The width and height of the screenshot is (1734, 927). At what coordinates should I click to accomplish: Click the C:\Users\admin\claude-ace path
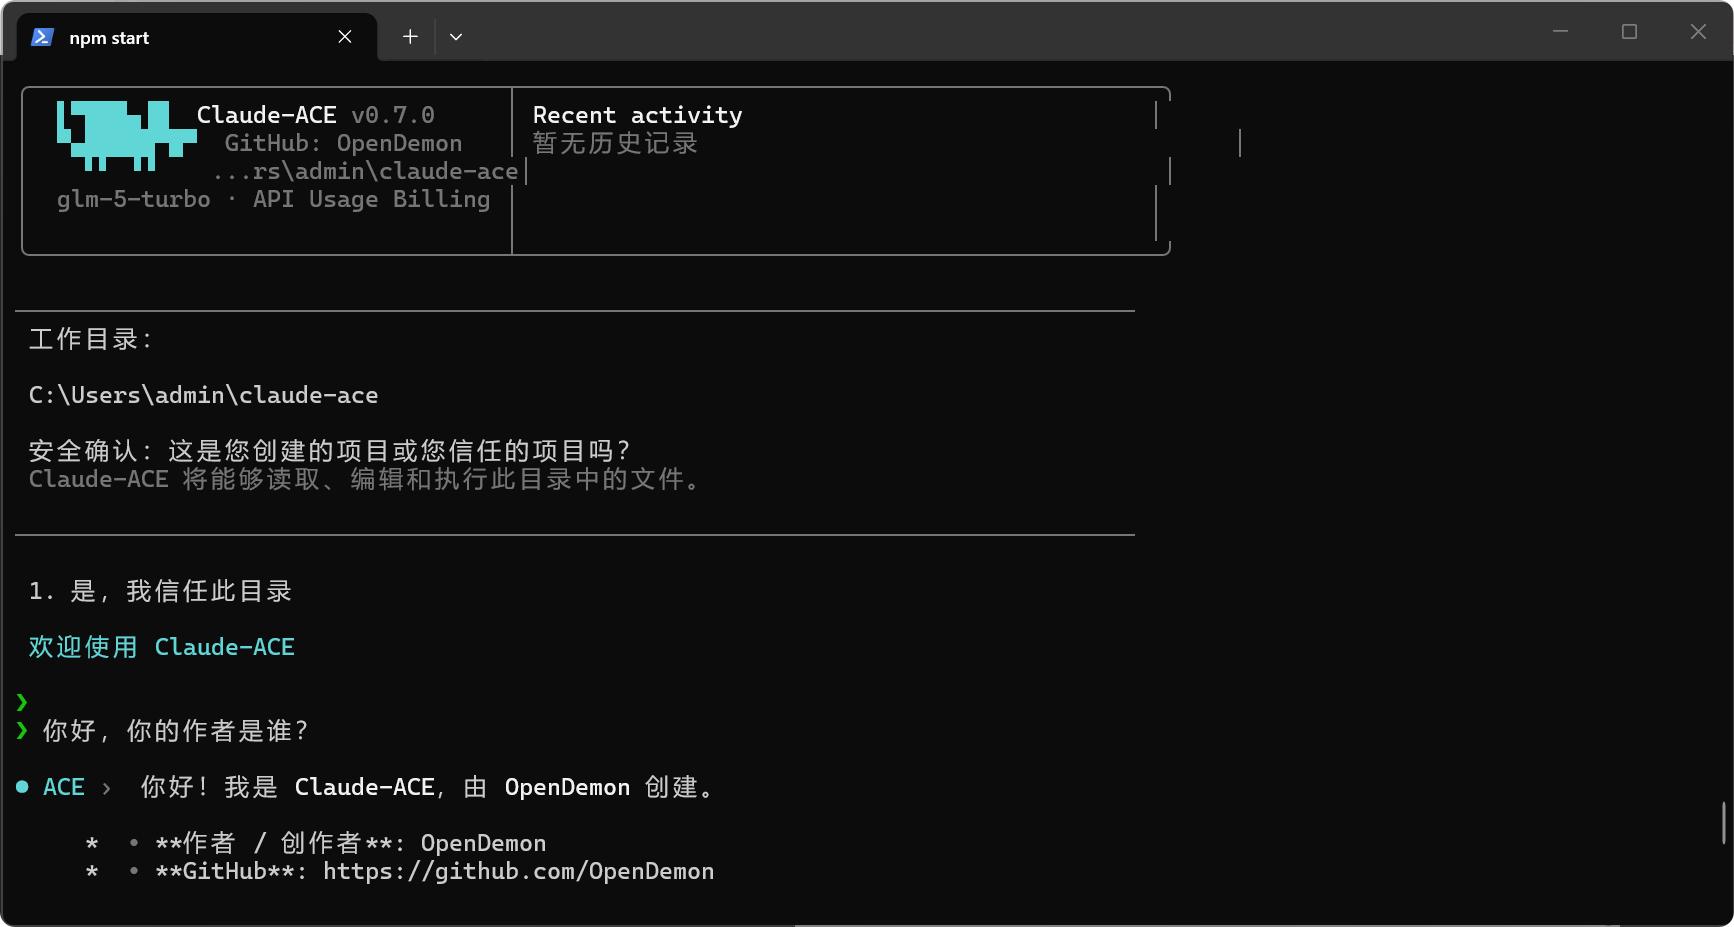coord(203,395)
